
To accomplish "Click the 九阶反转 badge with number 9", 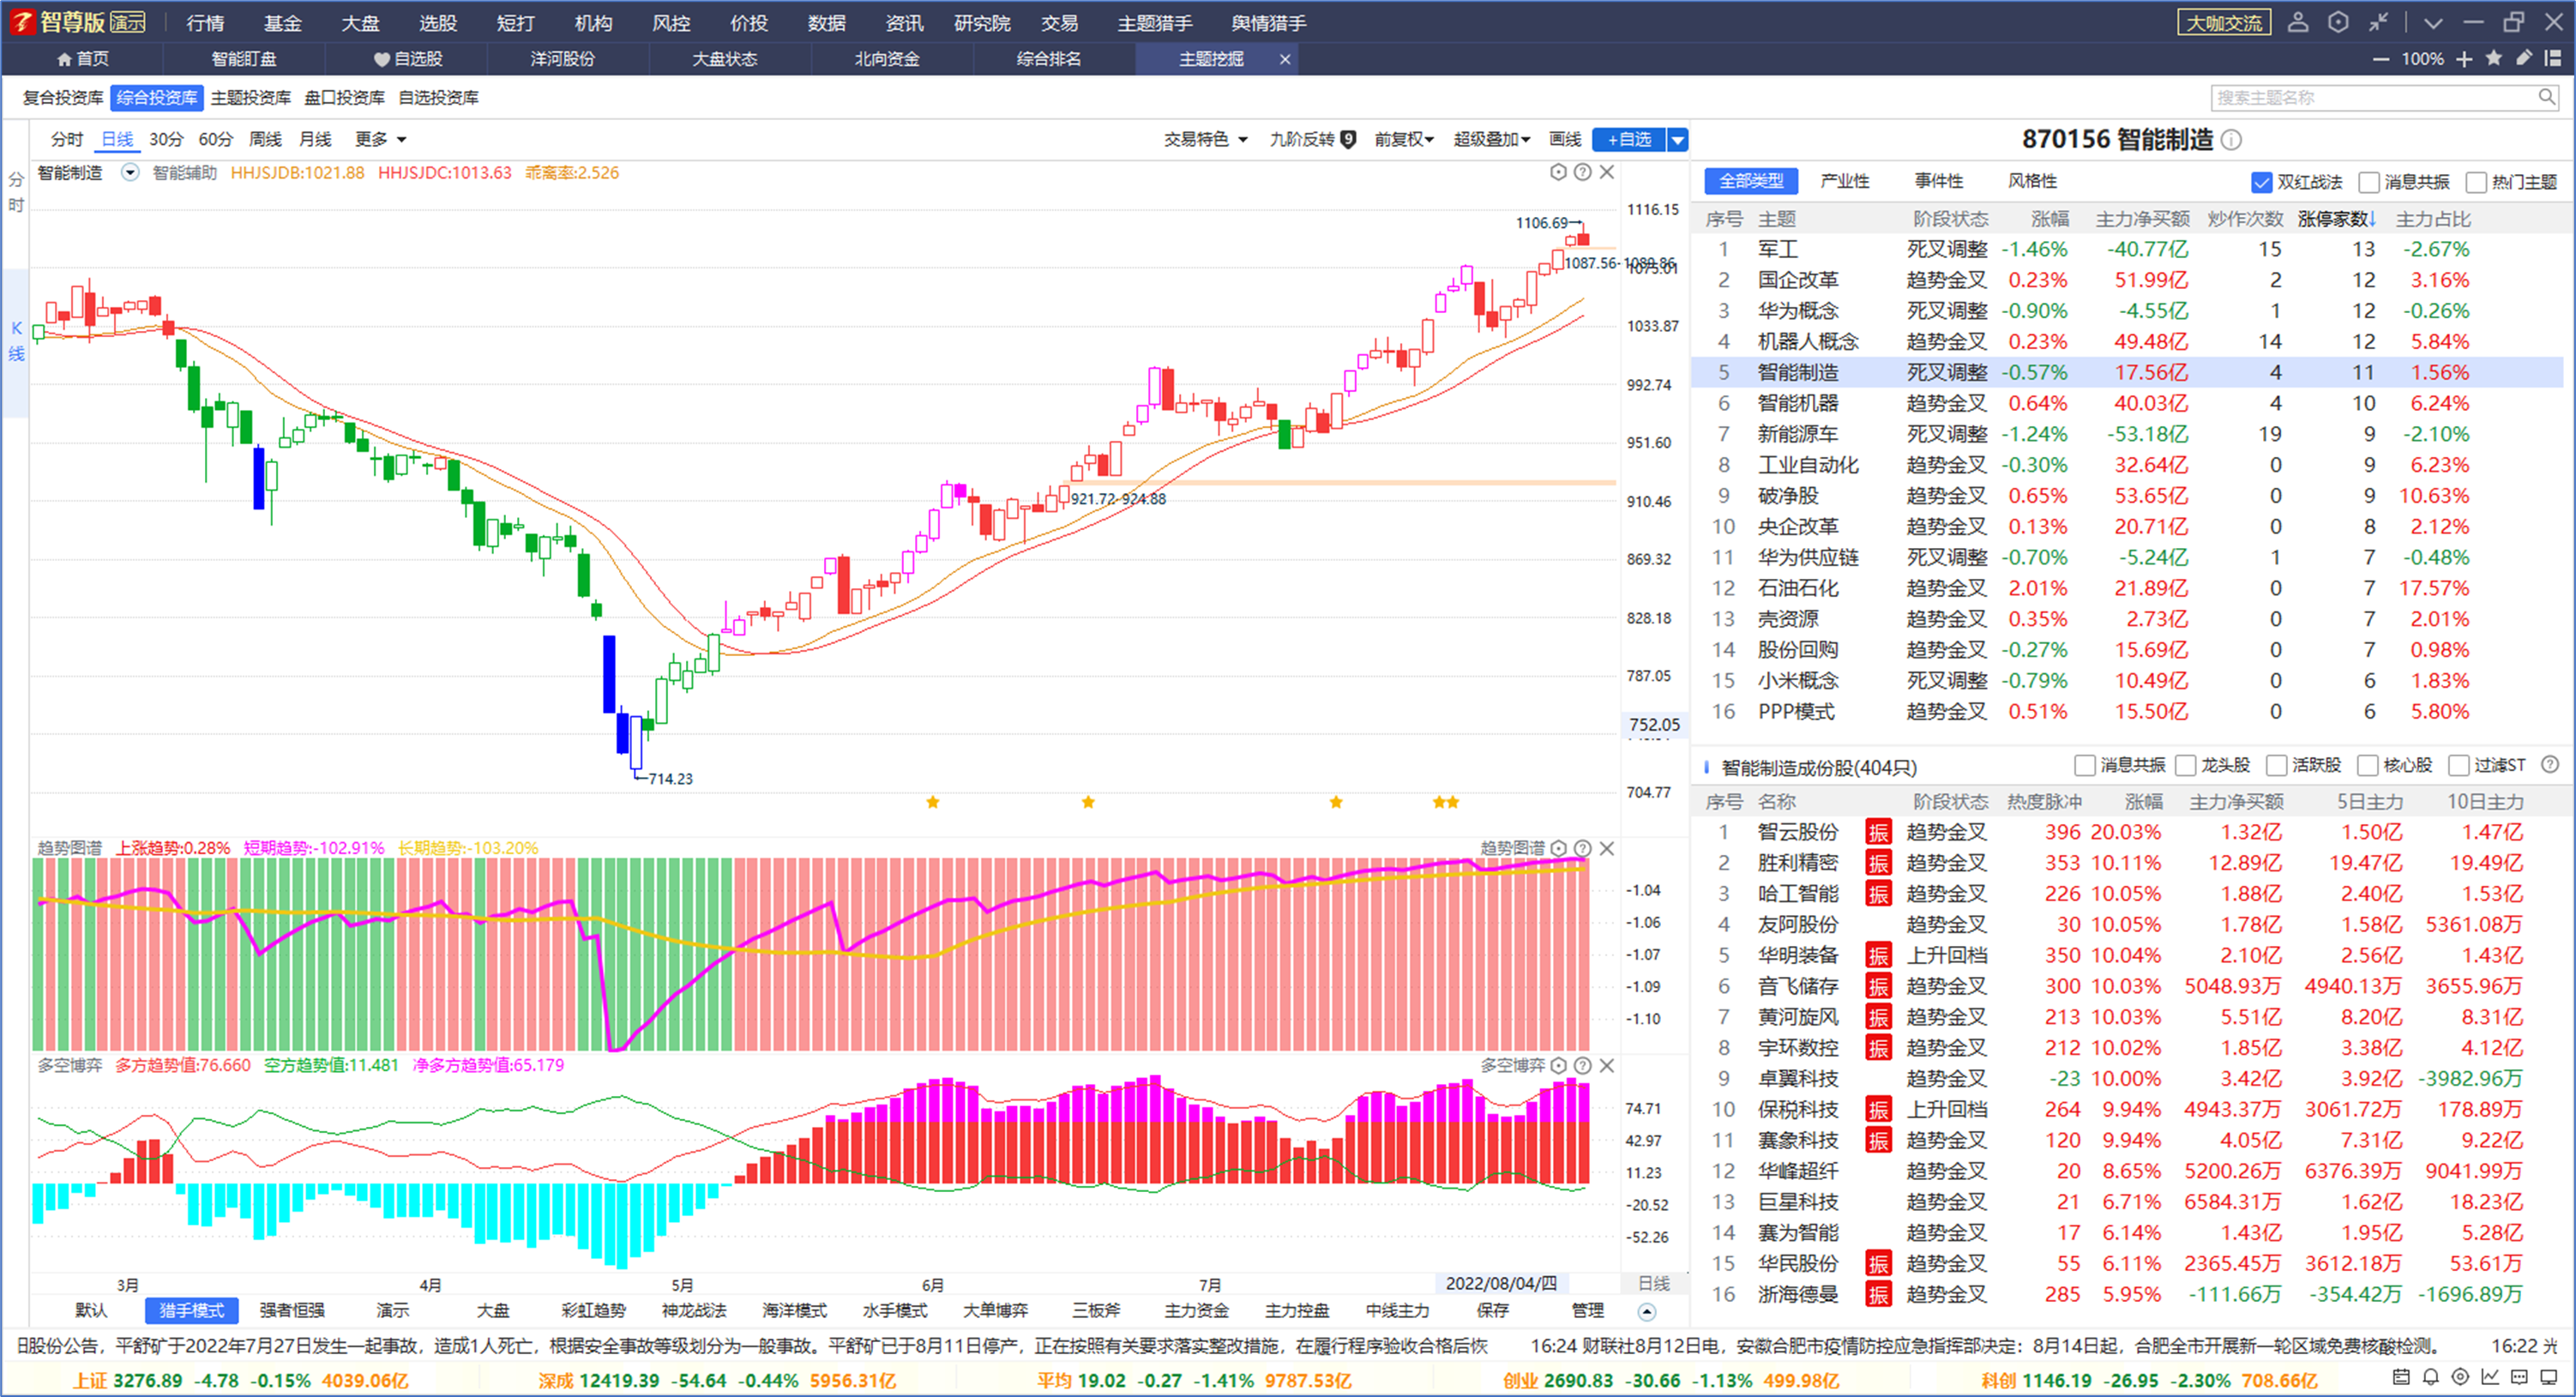I will (1348, 139).
